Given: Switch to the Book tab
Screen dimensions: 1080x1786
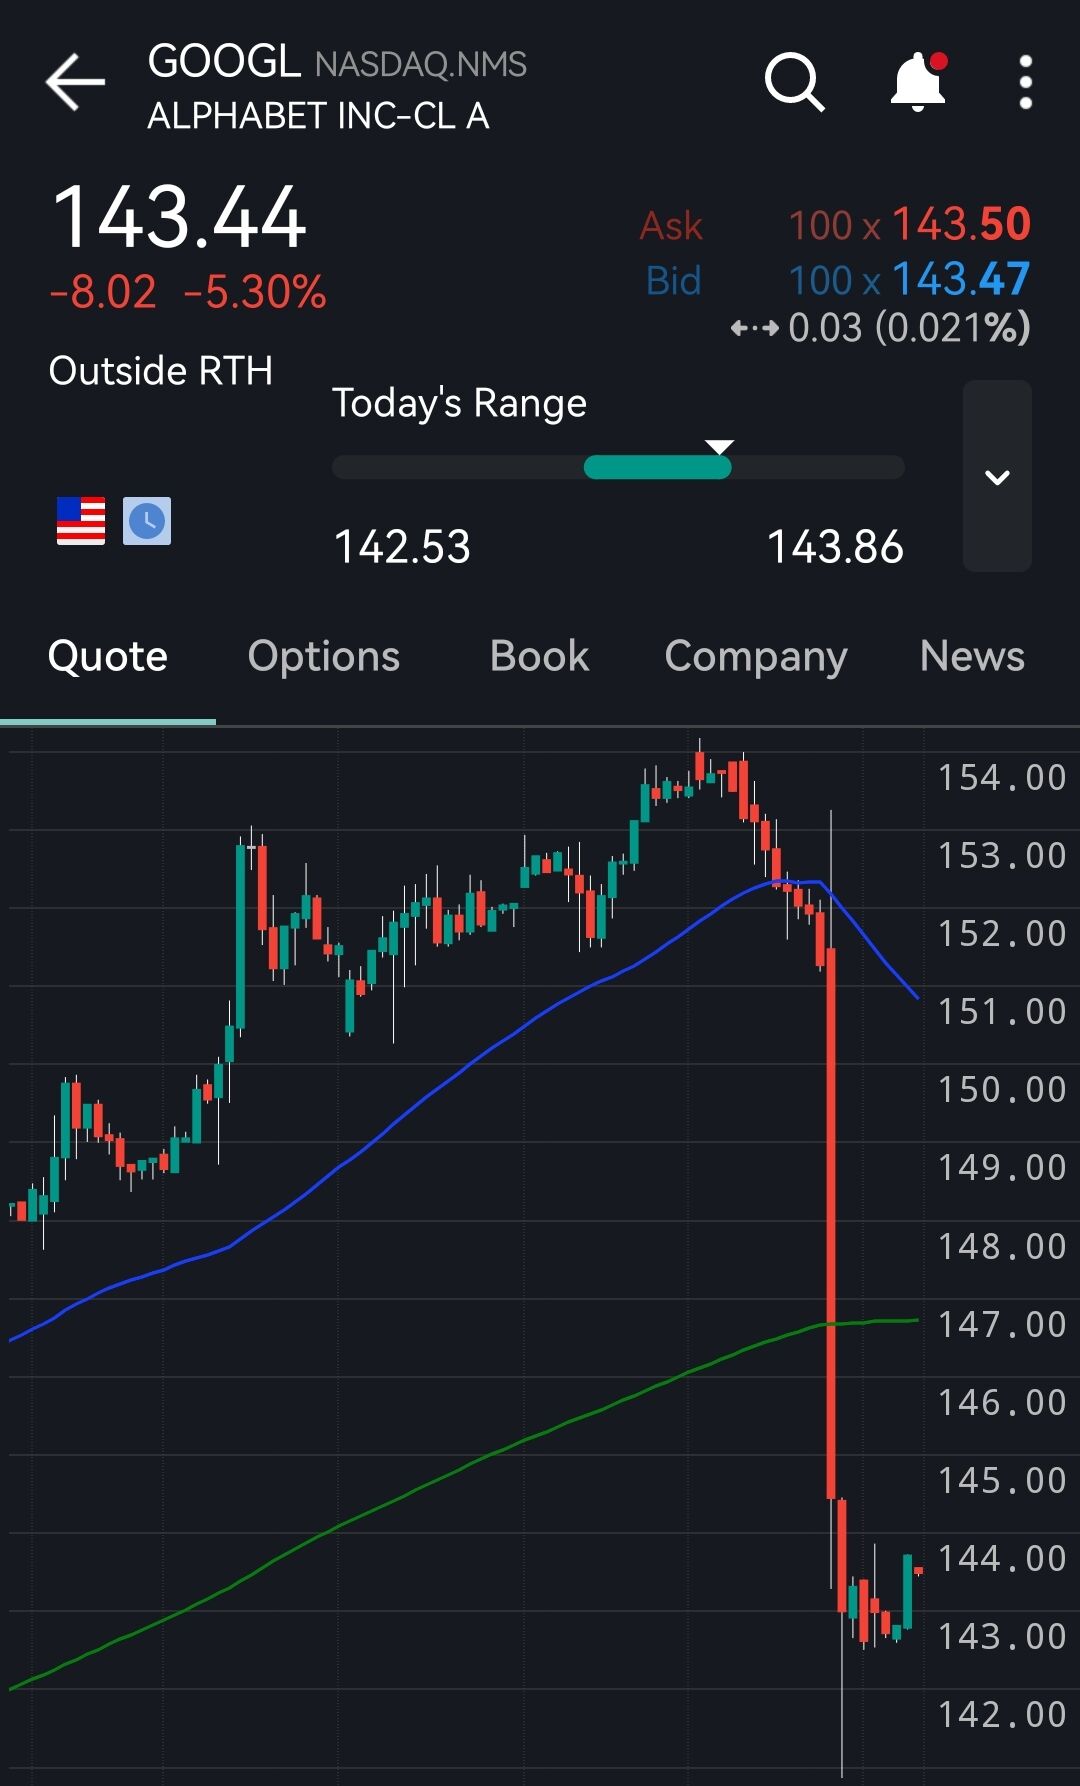Looking at the screenshot, I should (539, 657).
